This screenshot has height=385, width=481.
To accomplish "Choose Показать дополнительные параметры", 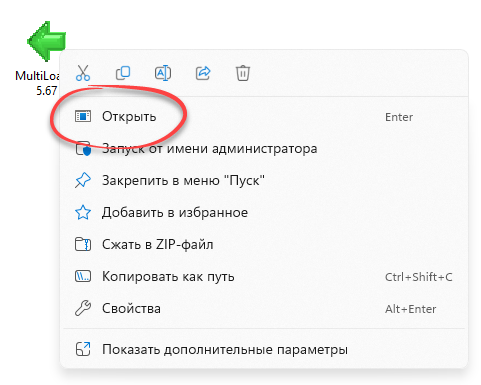I will pos(264,349).
